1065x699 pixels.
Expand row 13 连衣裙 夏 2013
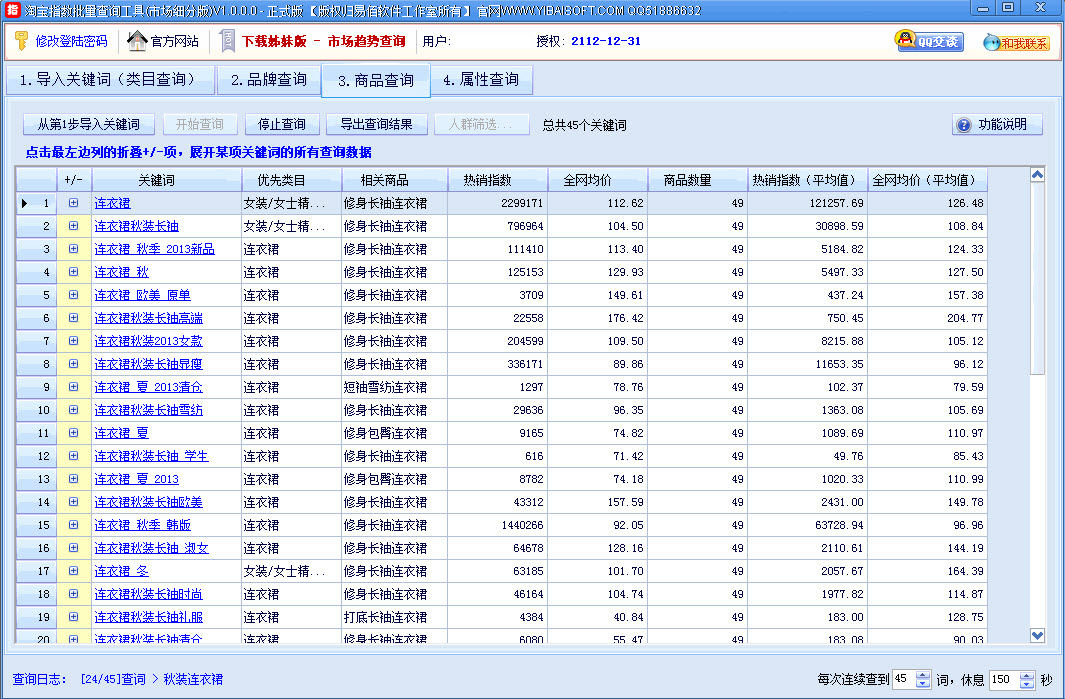click(73, 479)
